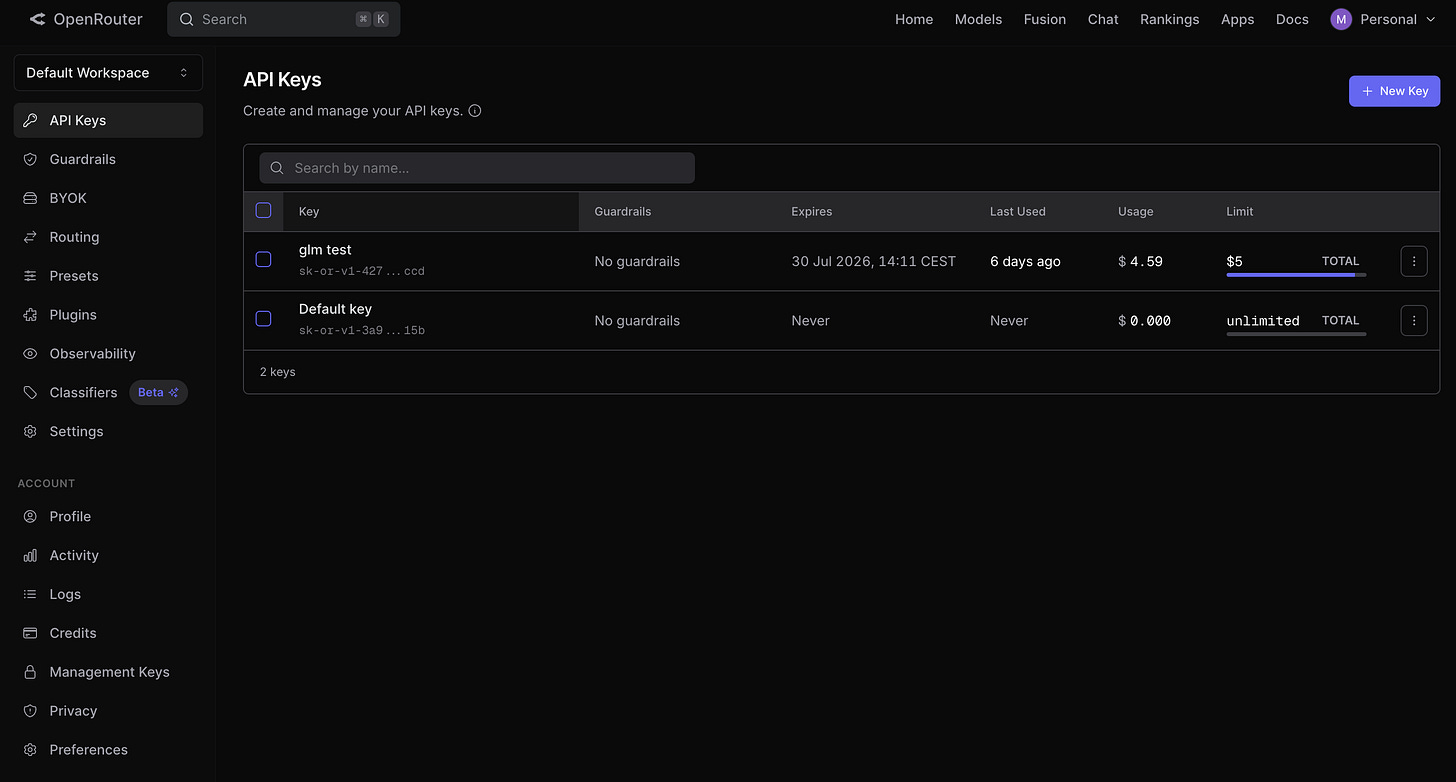Click the Observability eye icon

pos(30,354)
